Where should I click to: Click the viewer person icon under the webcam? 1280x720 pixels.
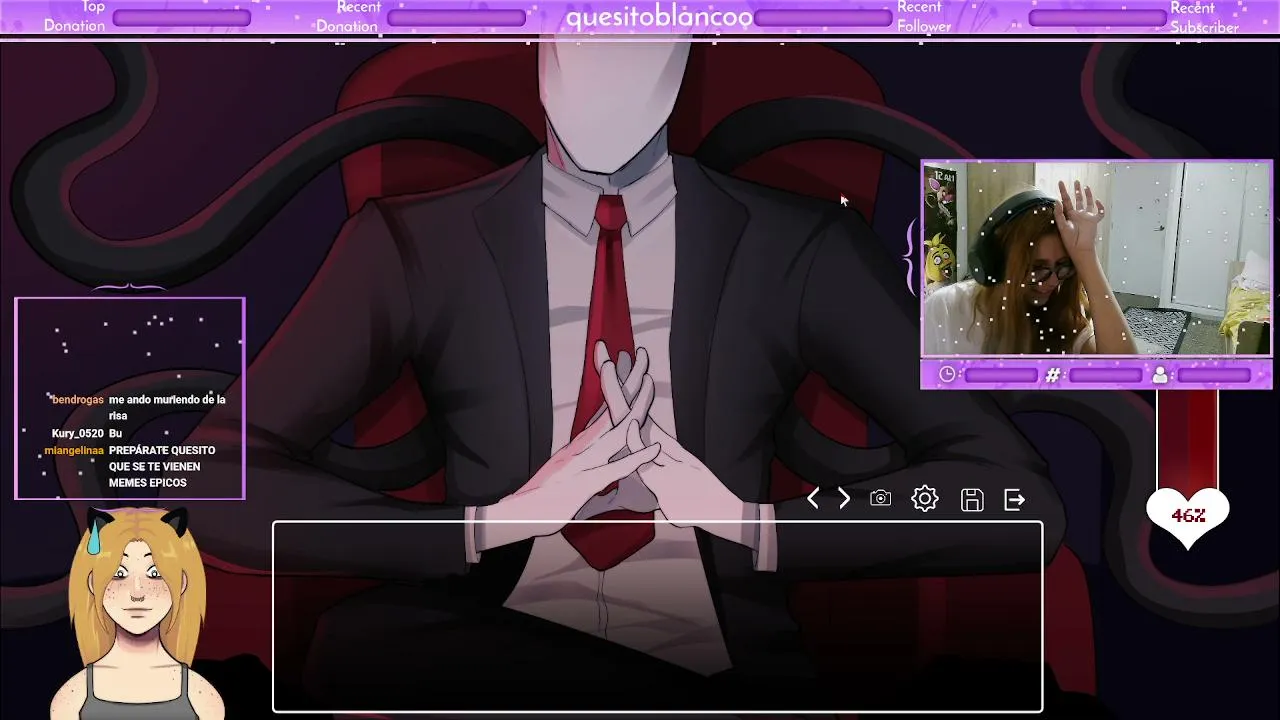coord(1159,375)
